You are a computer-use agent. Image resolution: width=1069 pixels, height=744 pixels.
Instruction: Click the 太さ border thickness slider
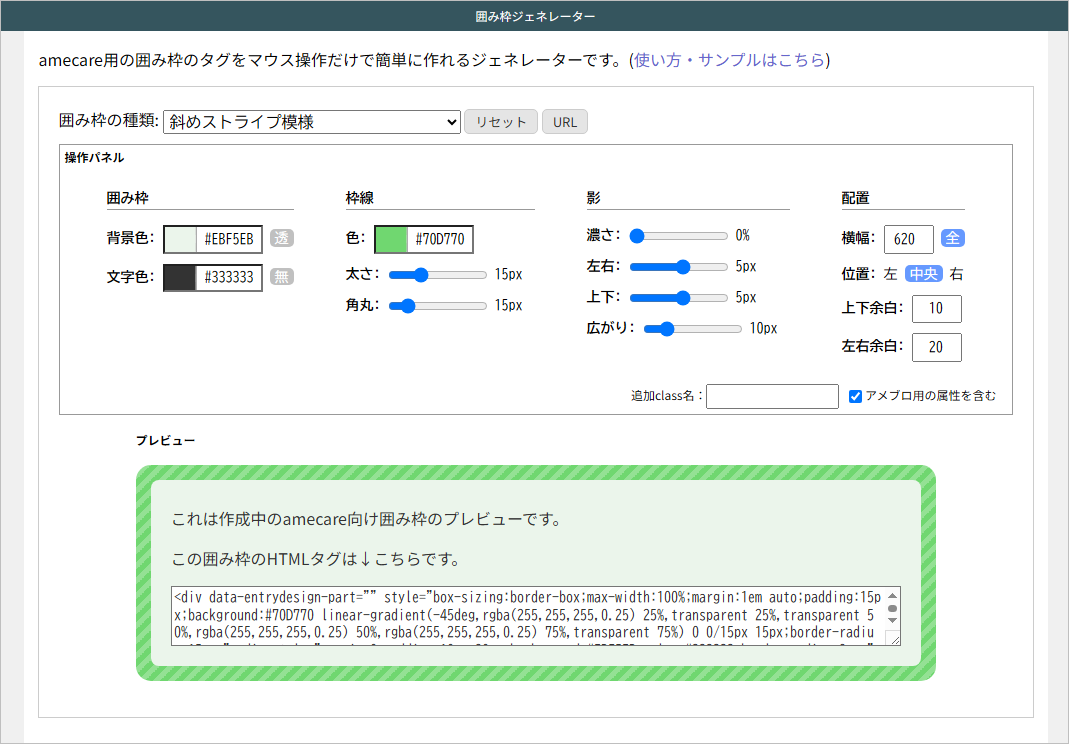pyautogui.click(x=438, y=275)
